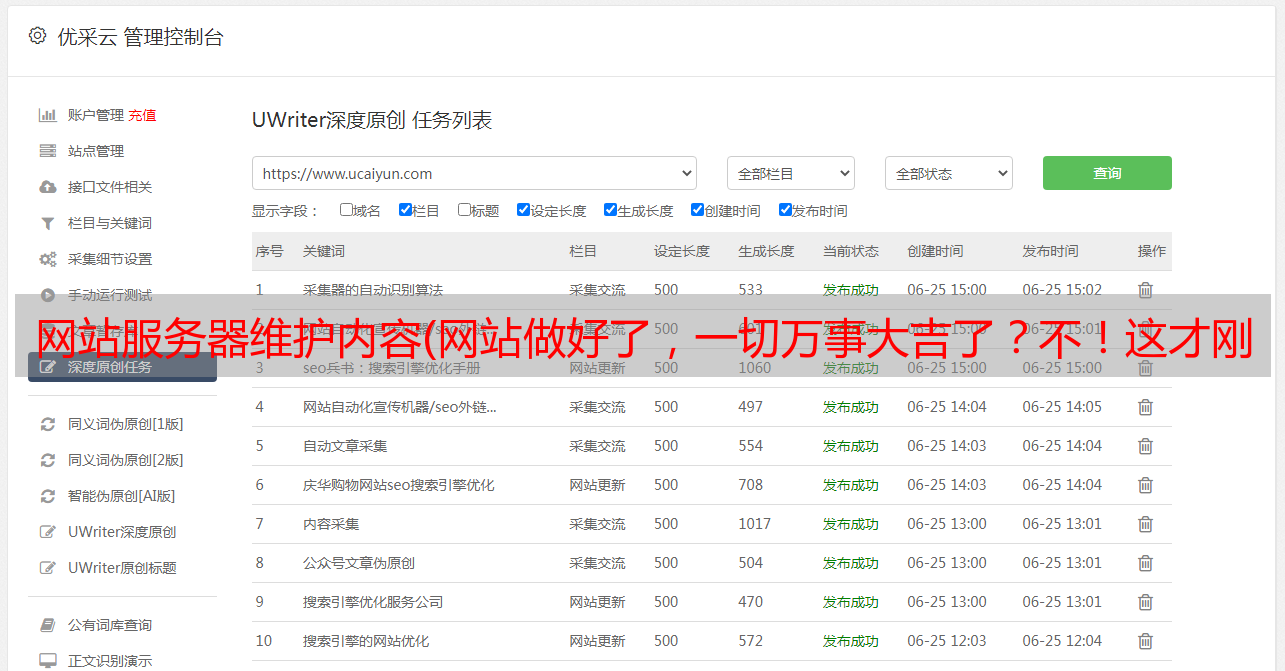
Task: Select 同义词伪原创[1版] in the sidebar
Action: (x=126, y=424)
